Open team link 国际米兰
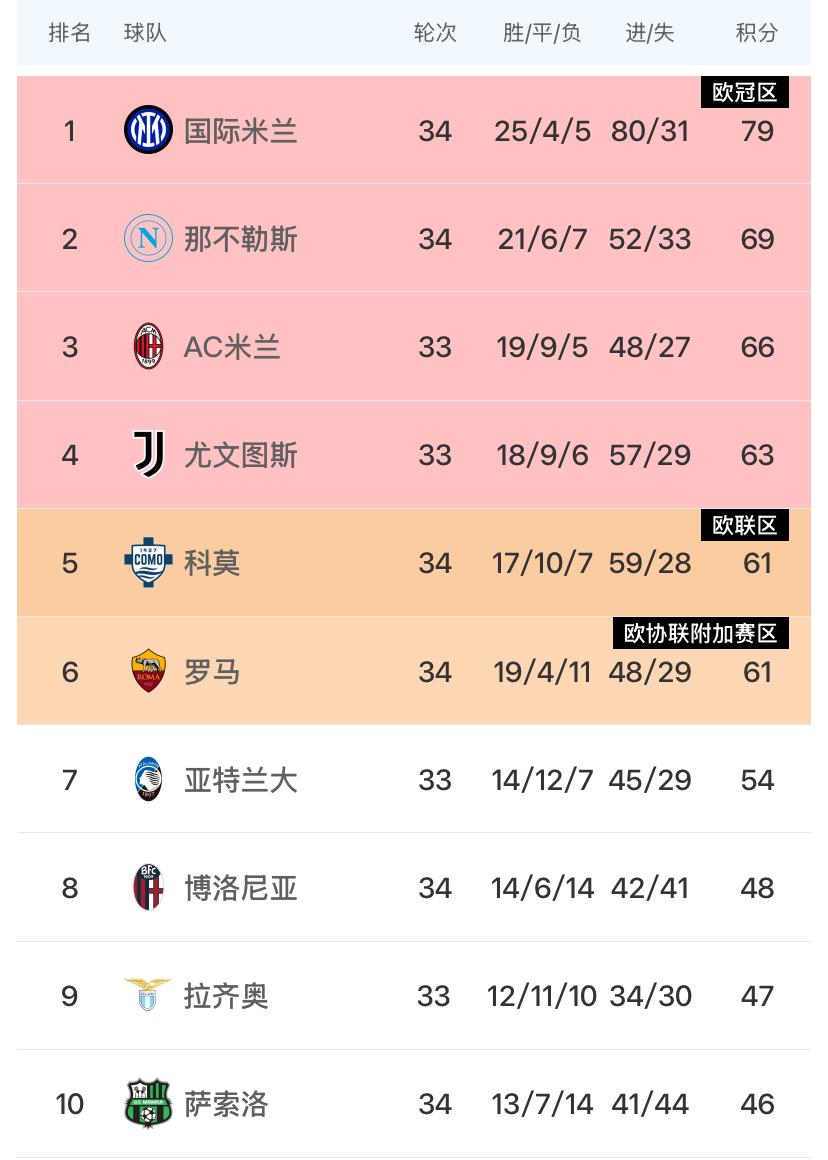828x1160 pixels. click(240, 131)
